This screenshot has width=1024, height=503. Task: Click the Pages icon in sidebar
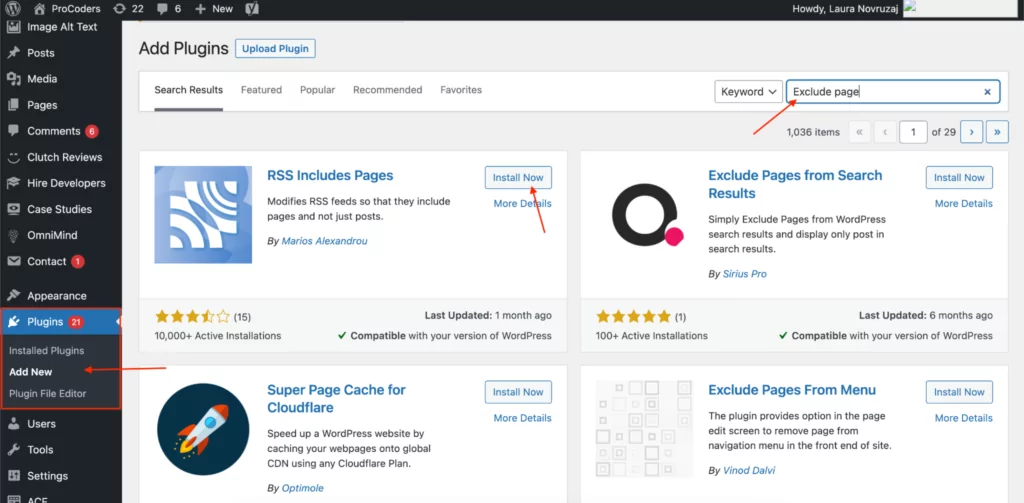click(x=14, y=105)
